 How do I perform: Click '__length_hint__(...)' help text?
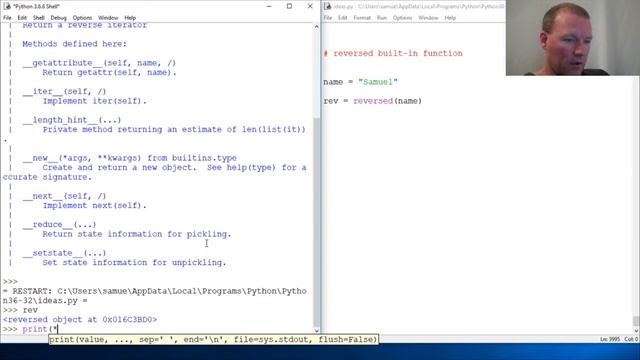(72, 120)
